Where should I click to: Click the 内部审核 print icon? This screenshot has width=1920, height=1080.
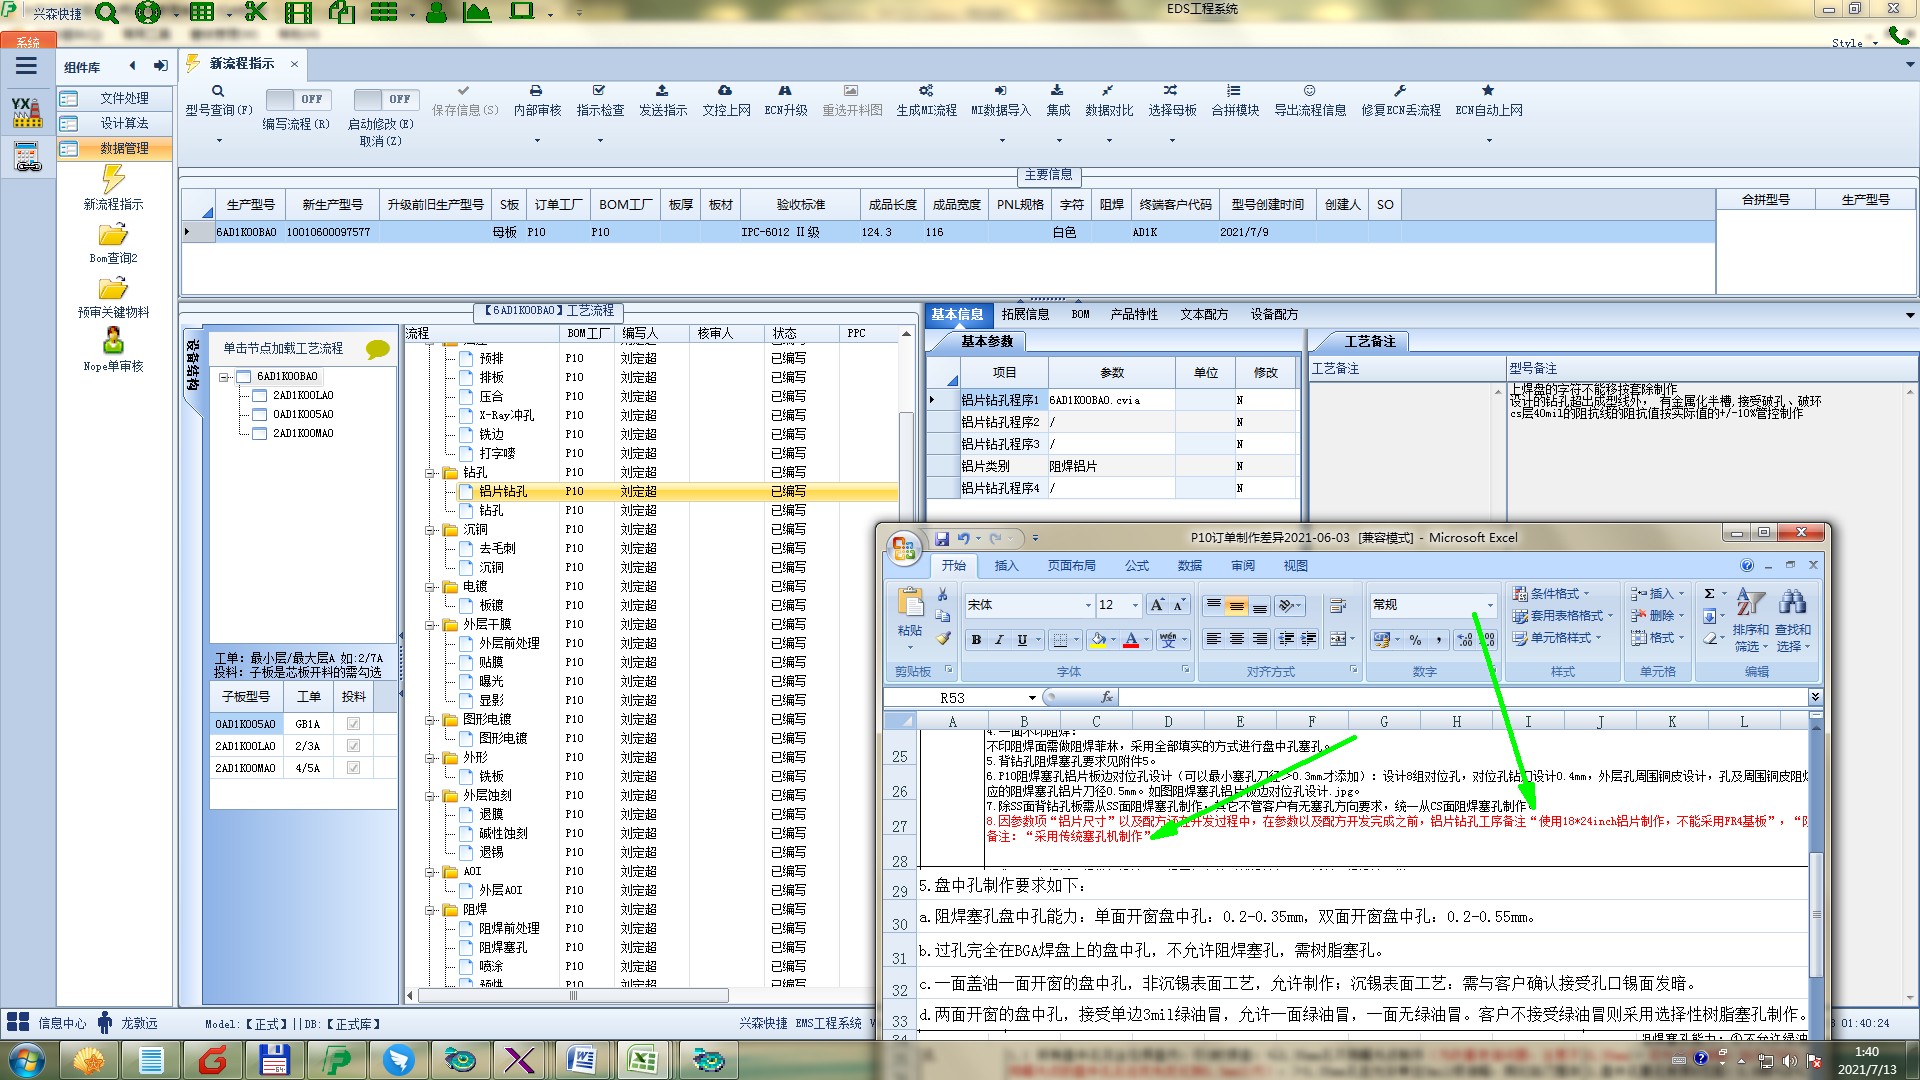point(536,91)
